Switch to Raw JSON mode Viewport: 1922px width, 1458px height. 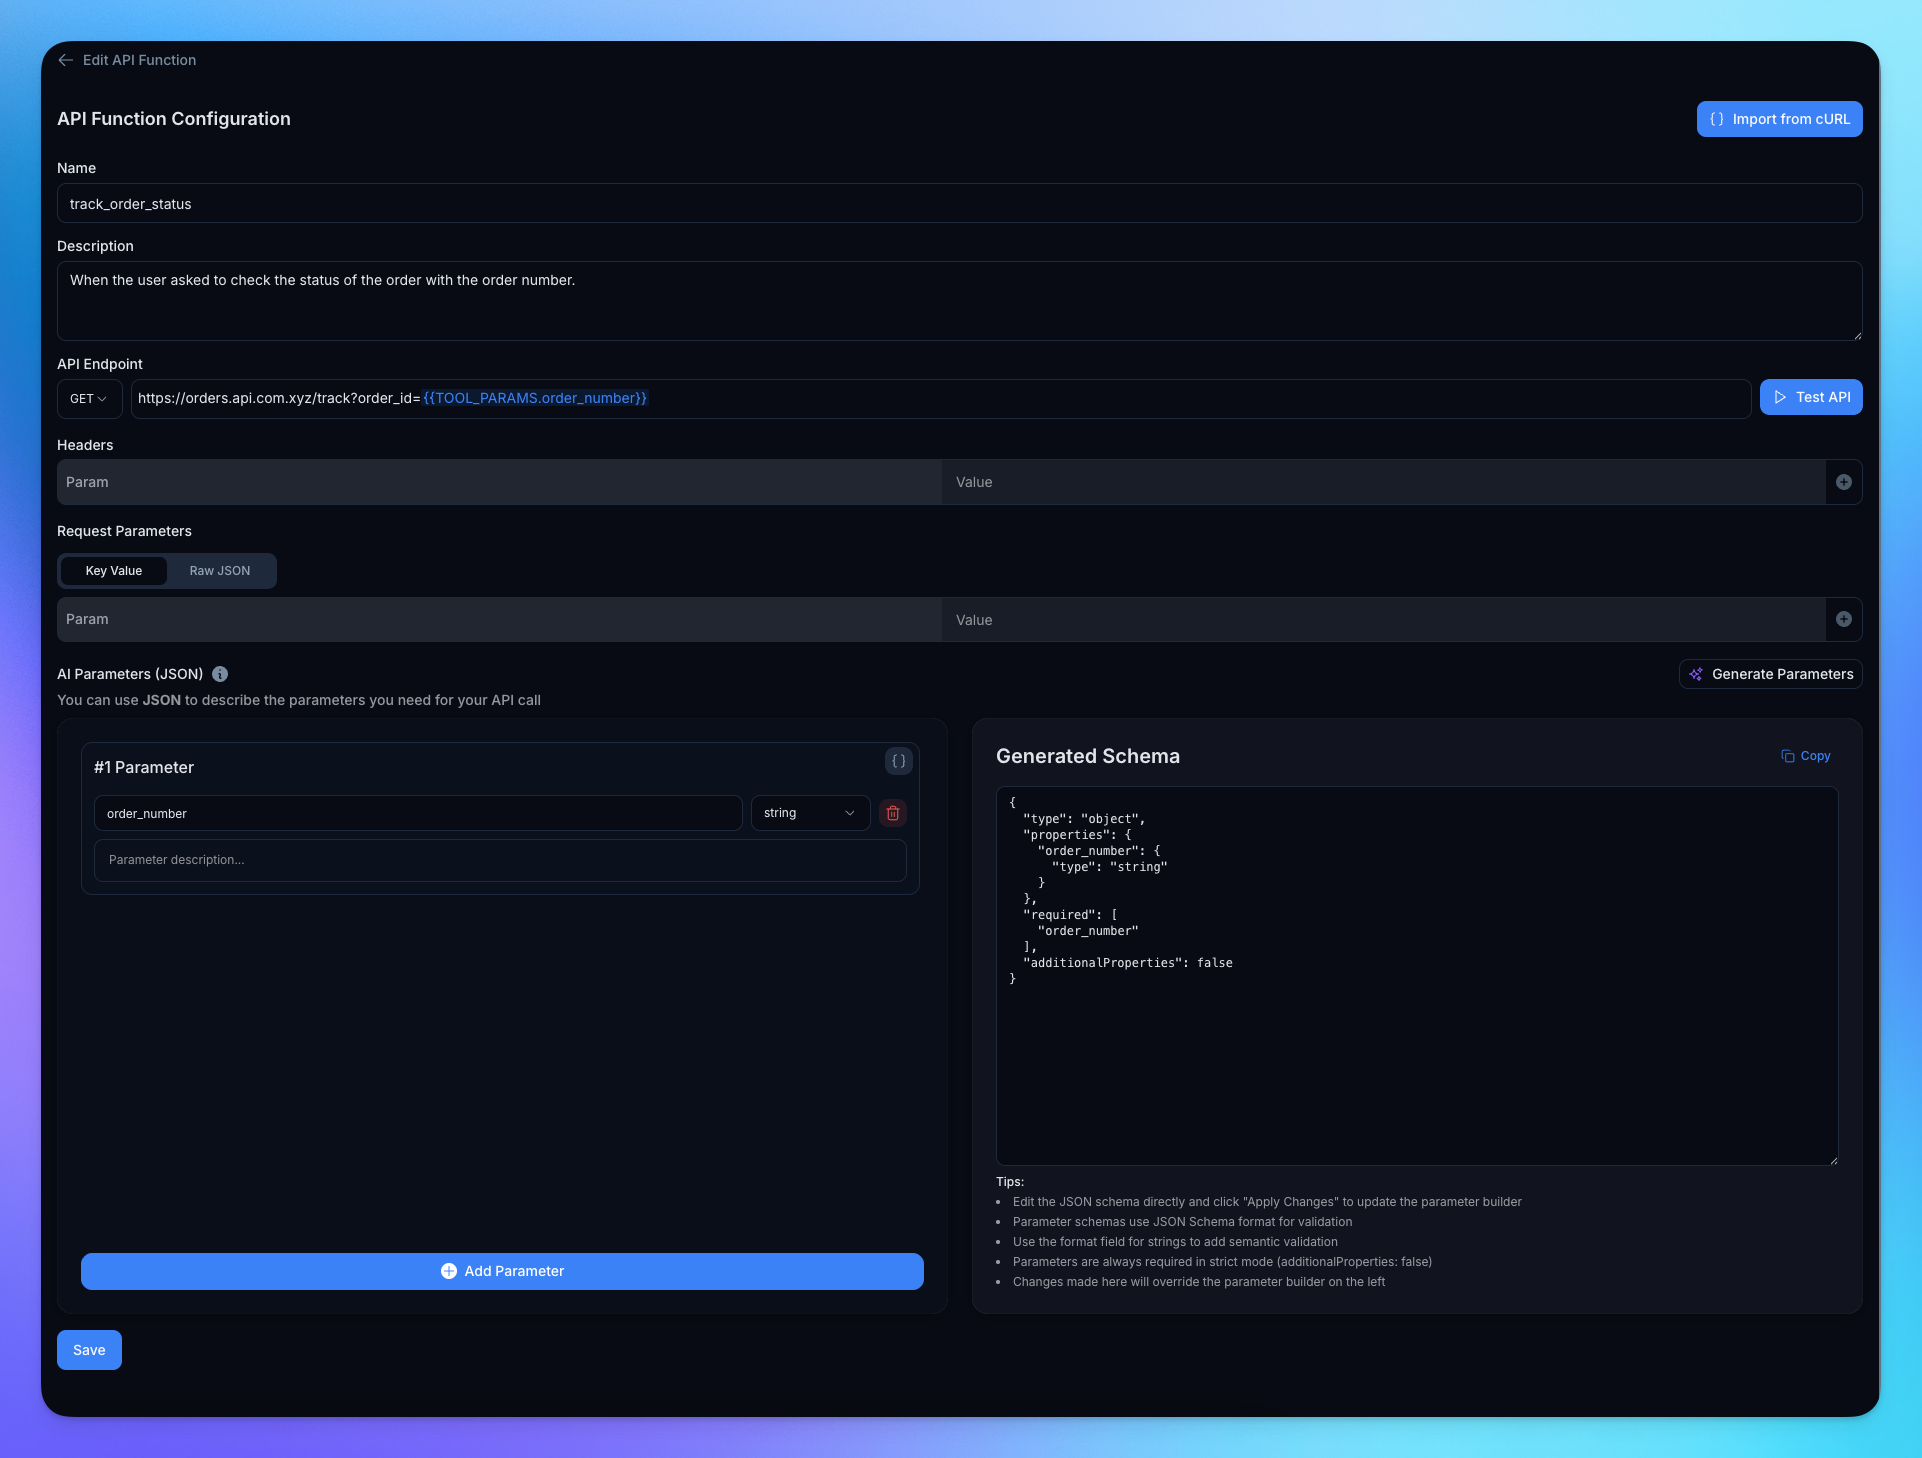tap(220, 571)
